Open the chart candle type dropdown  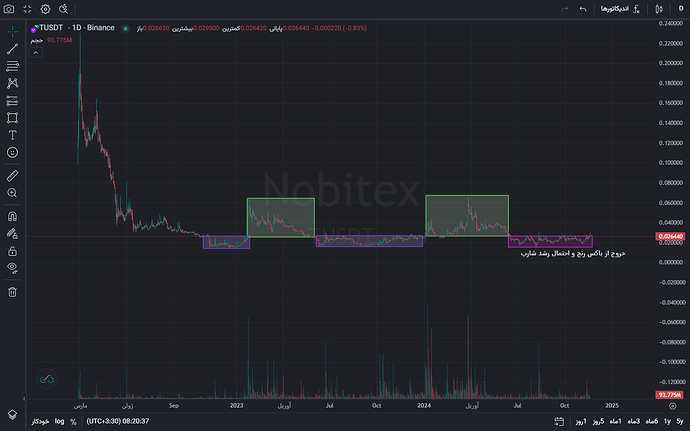pos(659,9)
